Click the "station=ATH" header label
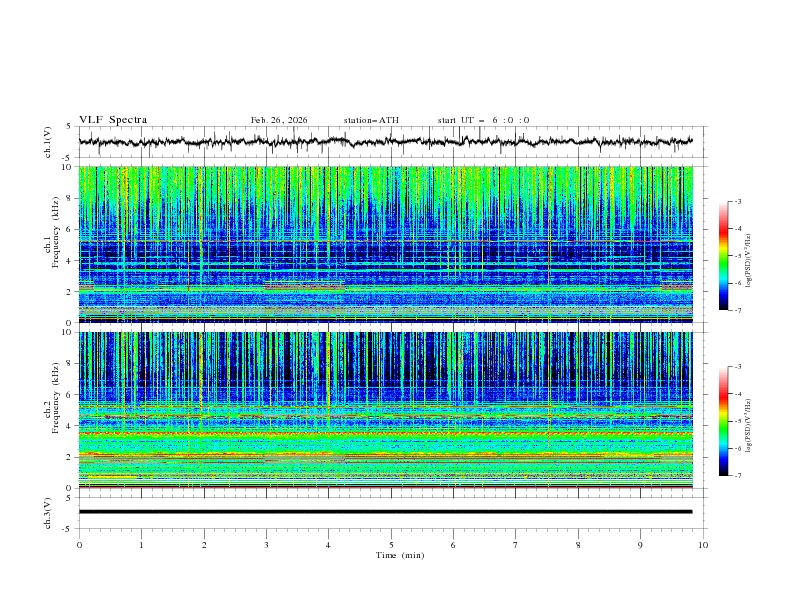 click(371, 120)
